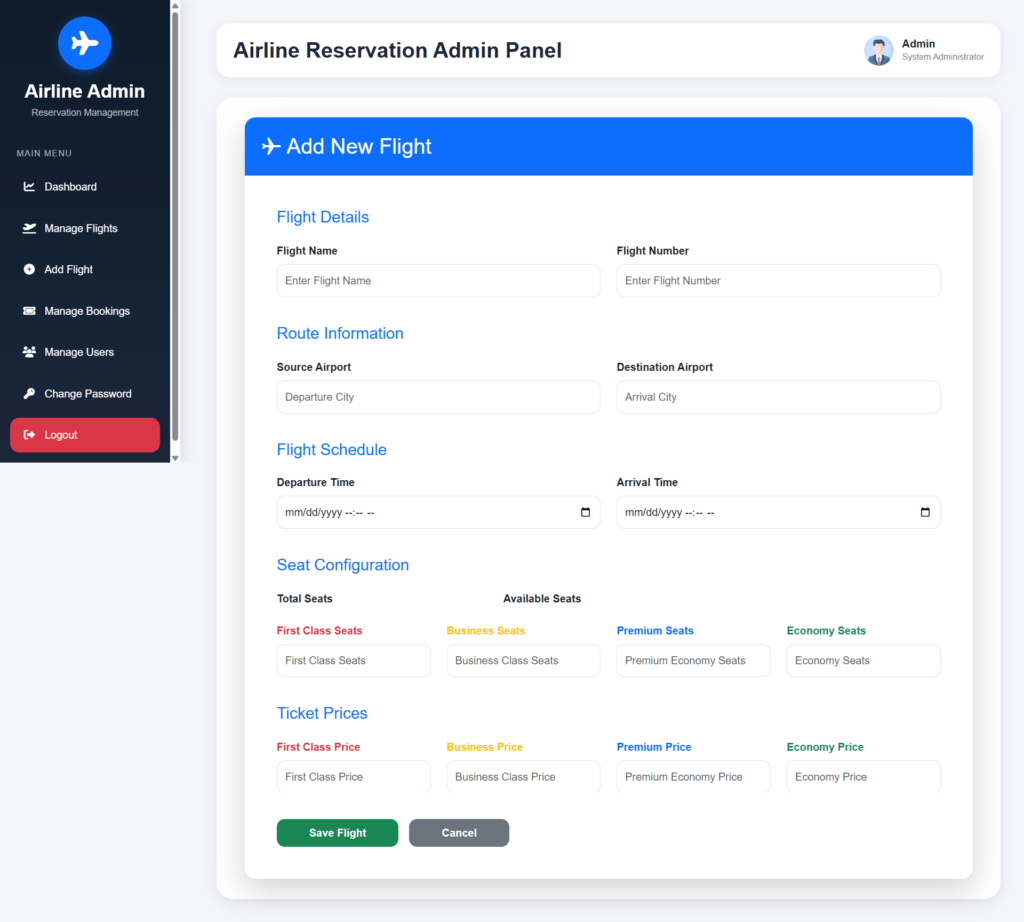Screen dimensions: 1024x922
Task: Click the Flight Details section heading
Action: click(323, 217)
